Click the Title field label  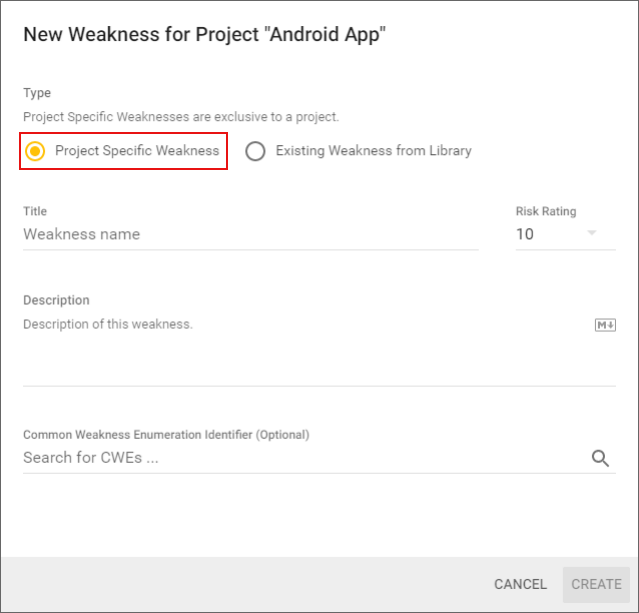tap(35, 211)
